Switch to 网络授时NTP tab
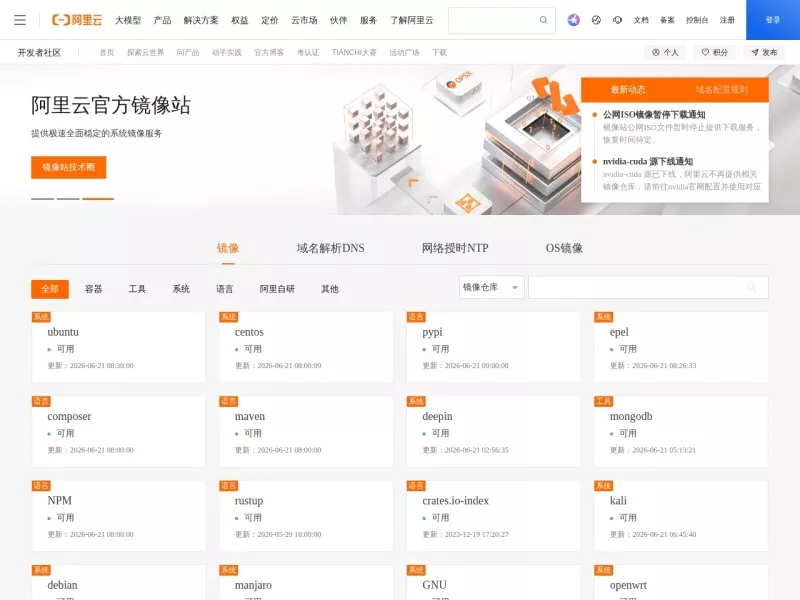 click(x=455, y=248)
